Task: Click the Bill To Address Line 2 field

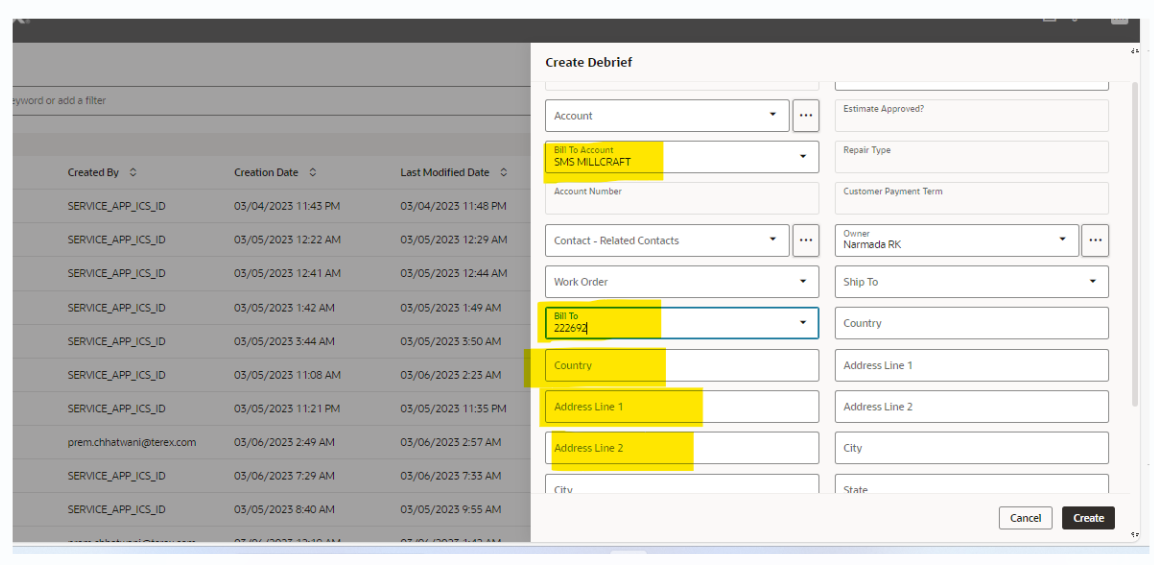Action: click(682, 448)
